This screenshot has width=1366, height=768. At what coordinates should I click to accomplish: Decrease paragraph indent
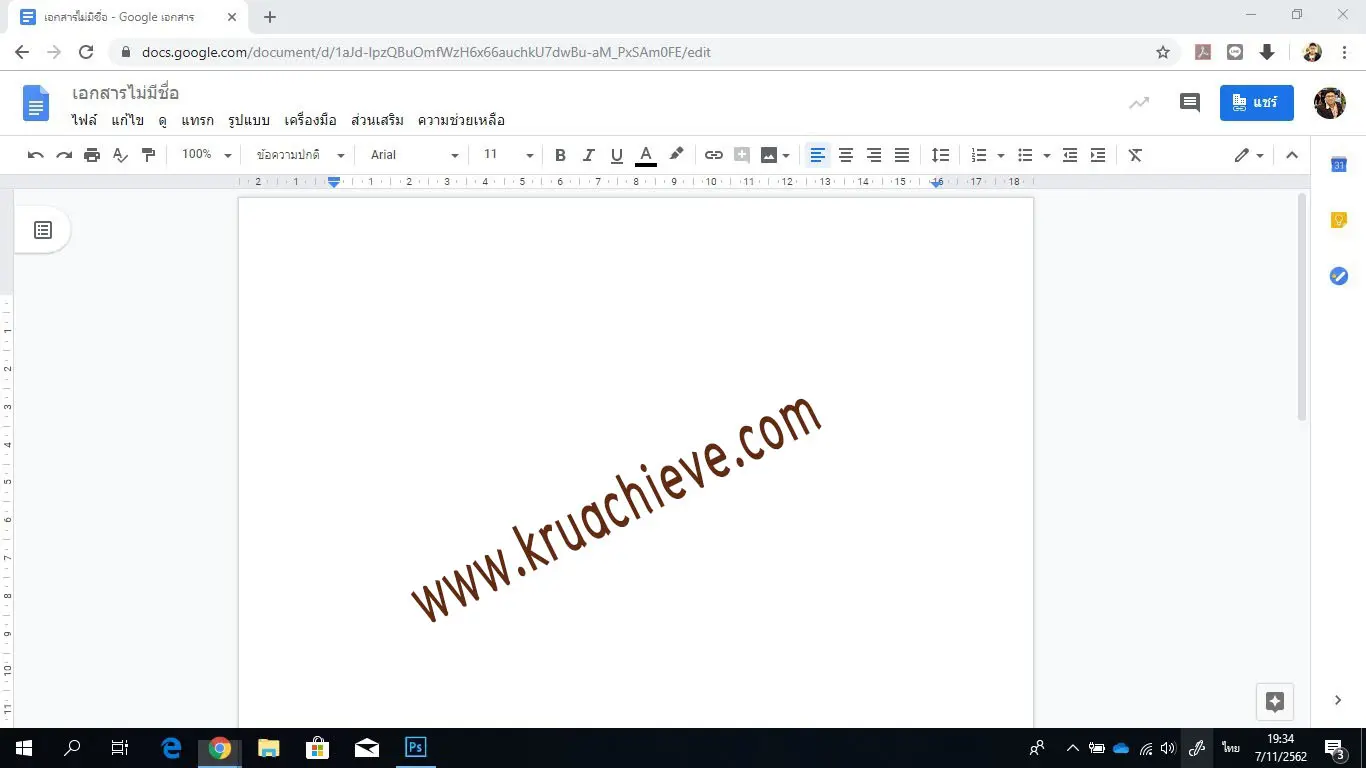(1070, 155)
